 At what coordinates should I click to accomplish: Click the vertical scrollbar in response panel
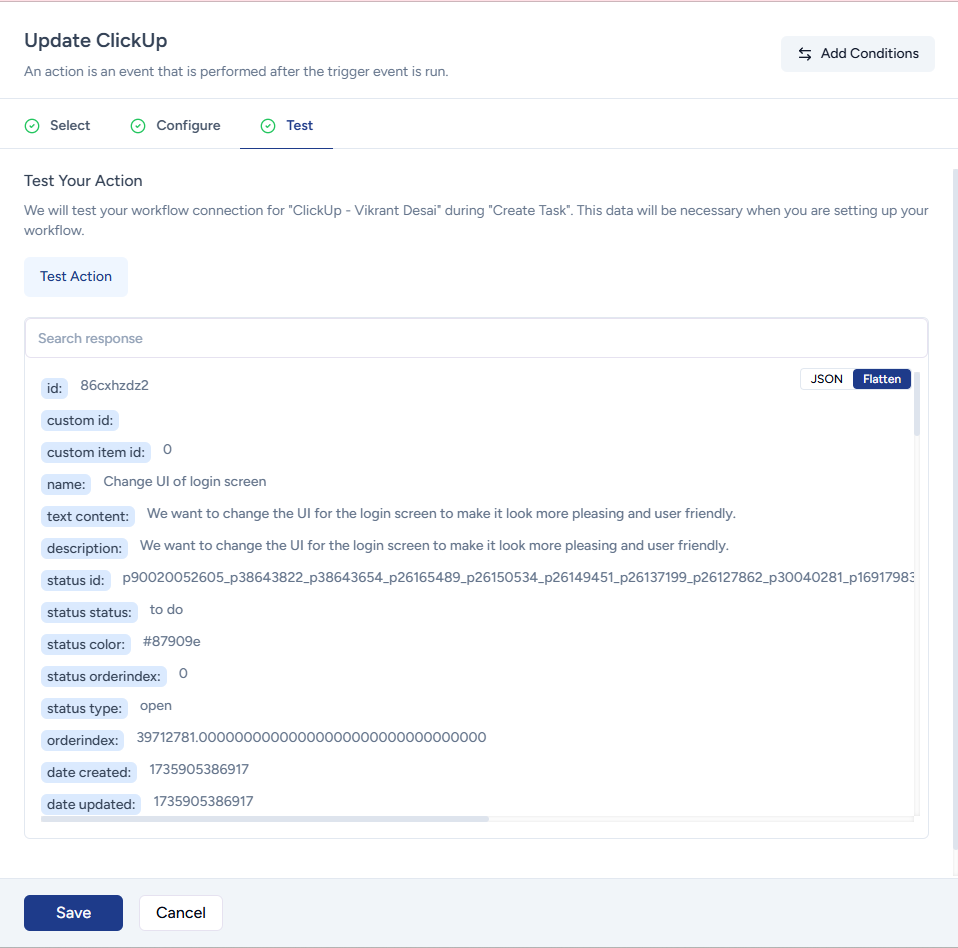click(917, 405)
